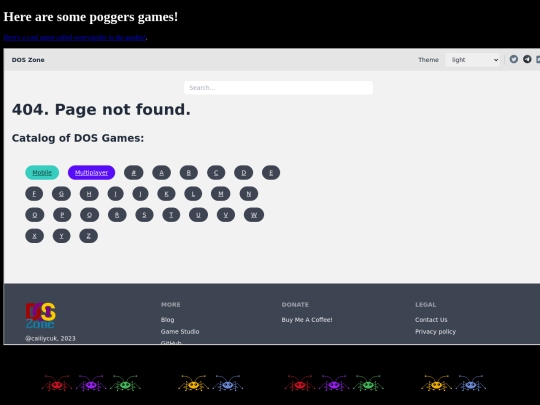
Task: Filter catalog by letter O
Action: (x=35, y=215)
